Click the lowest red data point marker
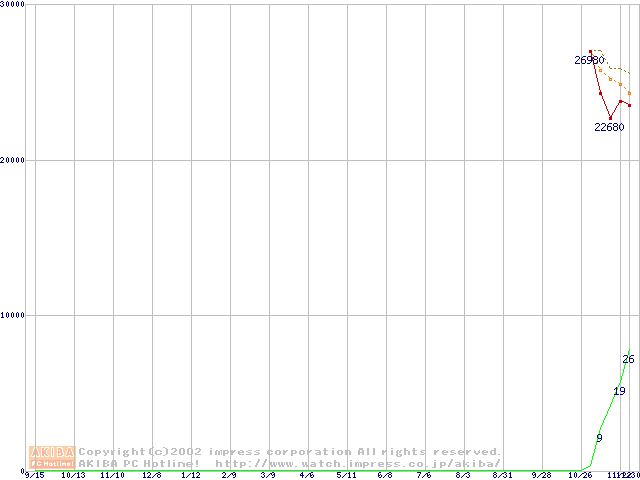 coord(610,118)
